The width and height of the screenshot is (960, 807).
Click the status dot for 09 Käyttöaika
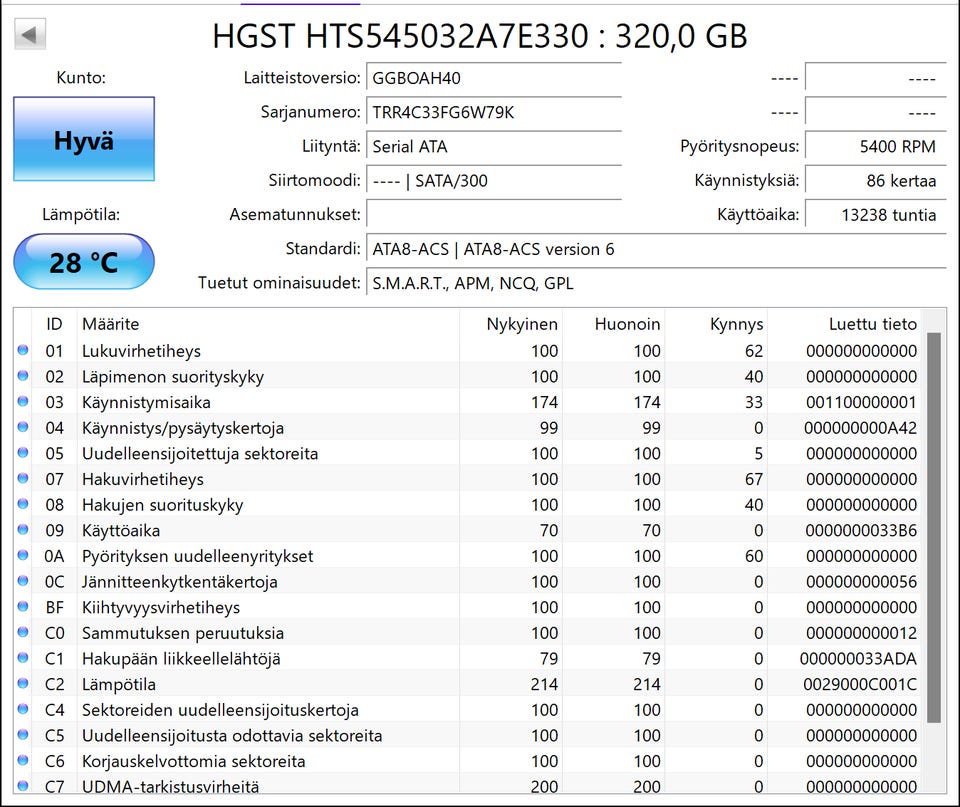pyautogui.click(x=23, y=530)
